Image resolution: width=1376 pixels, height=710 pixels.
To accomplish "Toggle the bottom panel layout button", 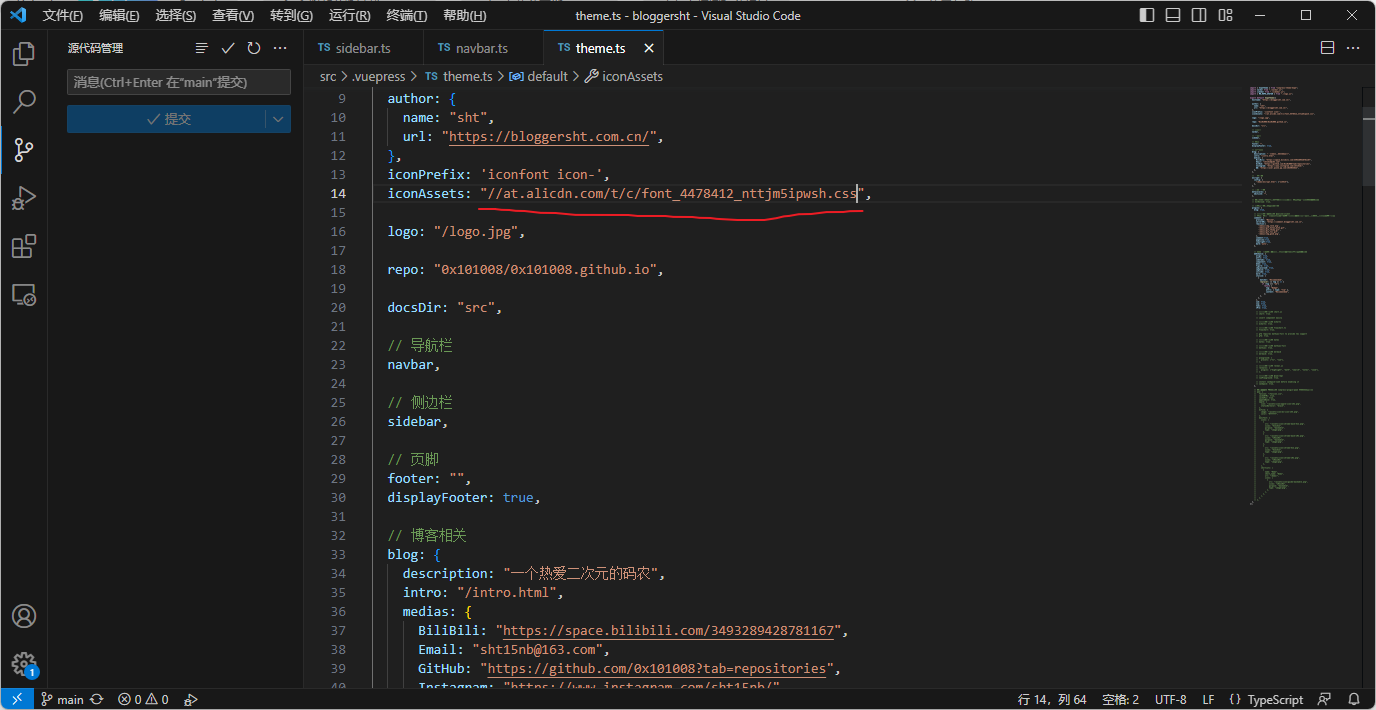I will click(1172, 15).
